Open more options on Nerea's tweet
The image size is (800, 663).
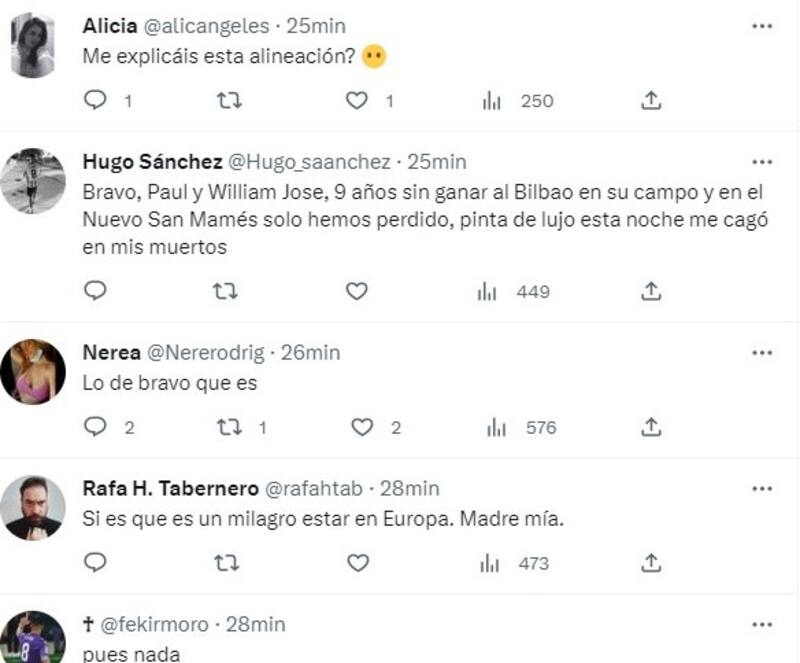pos(762,353)
